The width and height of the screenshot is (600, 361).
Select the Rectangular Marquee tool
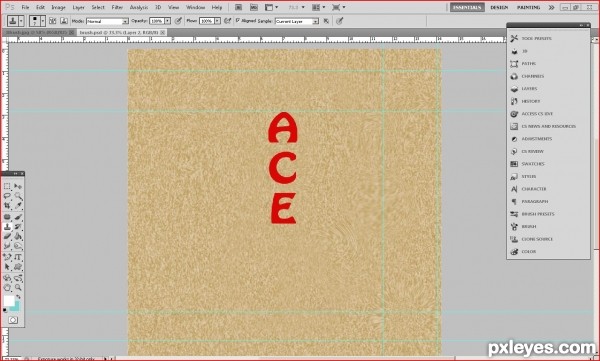tap(7, 186)
